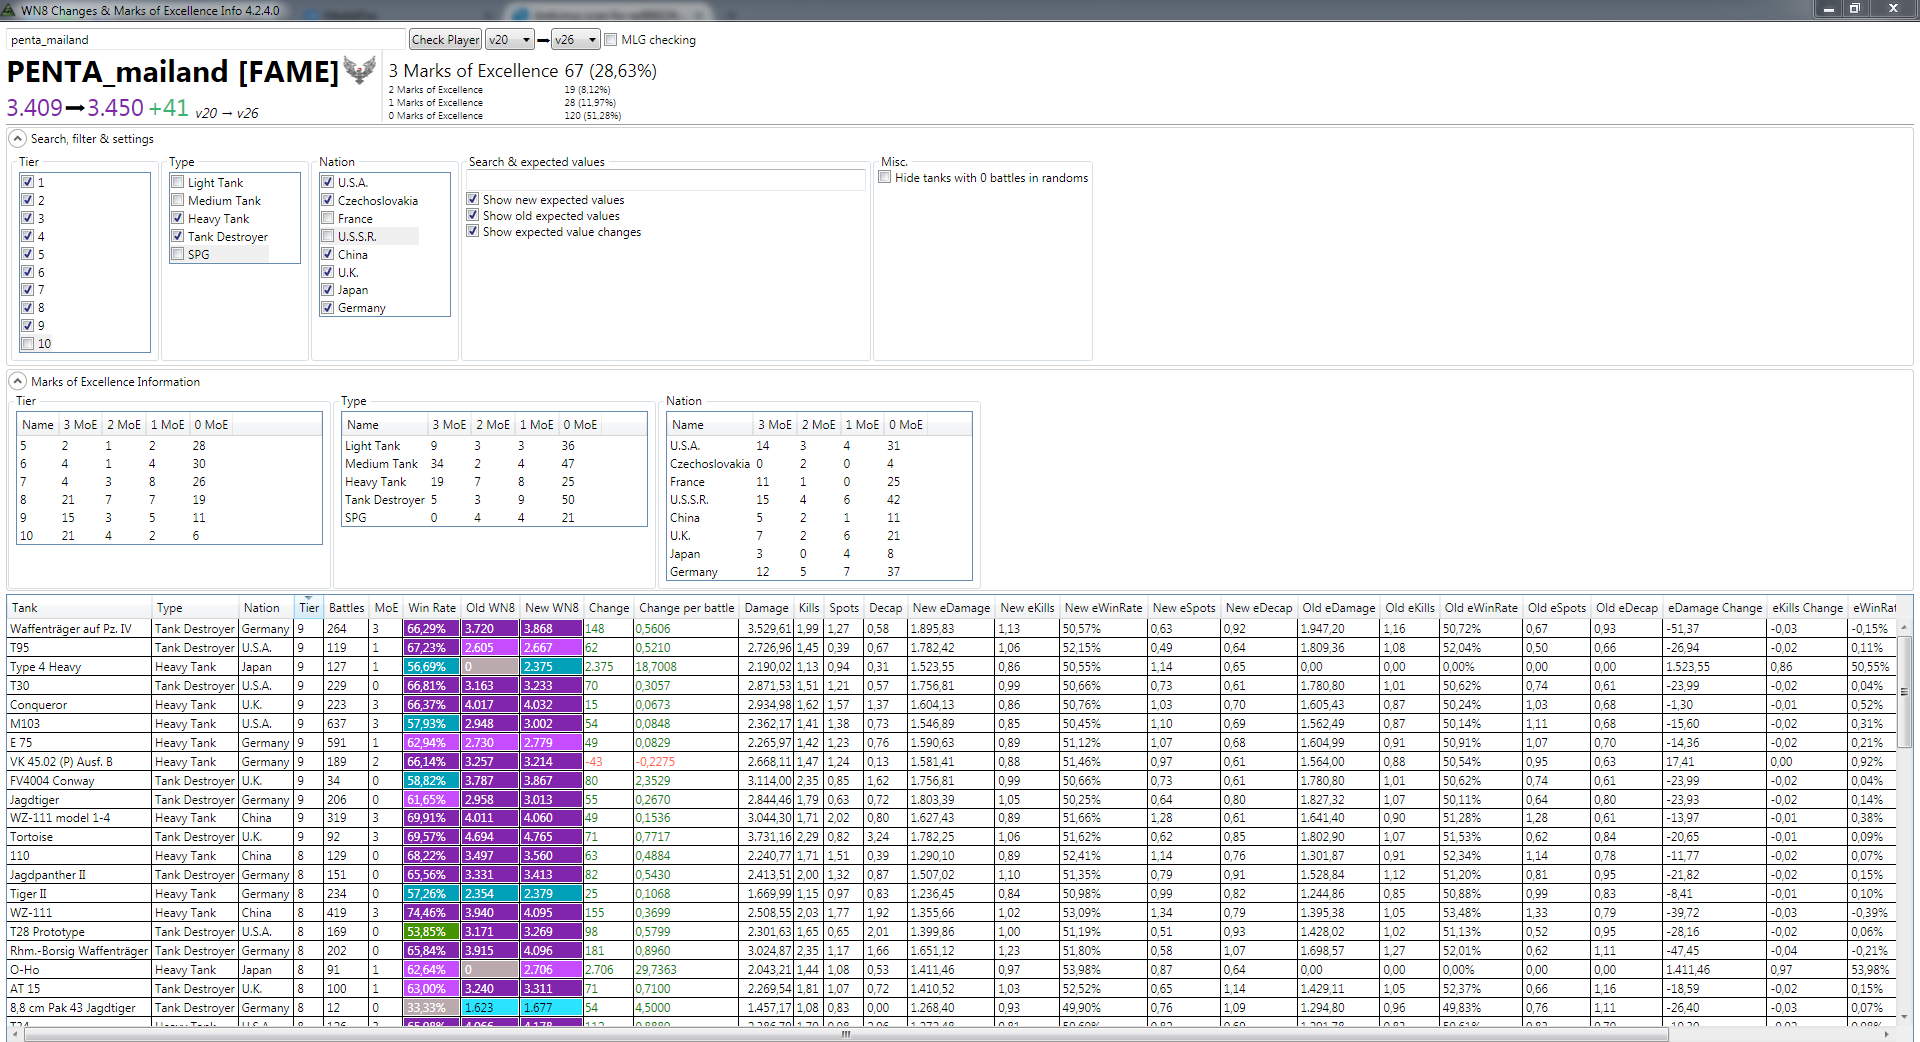Click Name header in Nation MoE table
This screenshot has width=1920, height=1042.
point(710,425)
